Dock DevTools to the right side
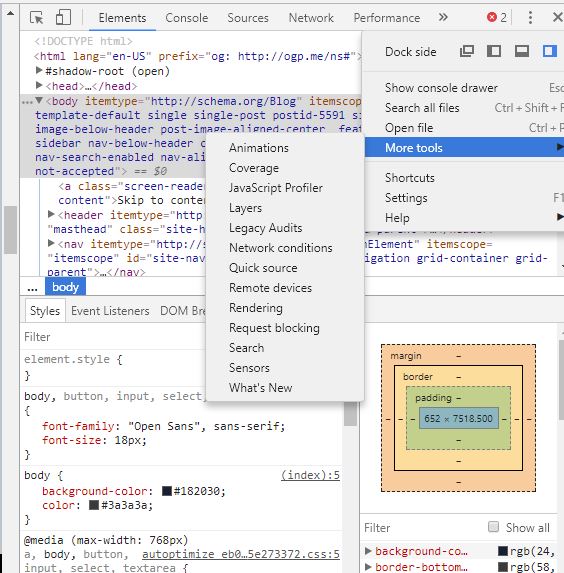 point(549,51)
